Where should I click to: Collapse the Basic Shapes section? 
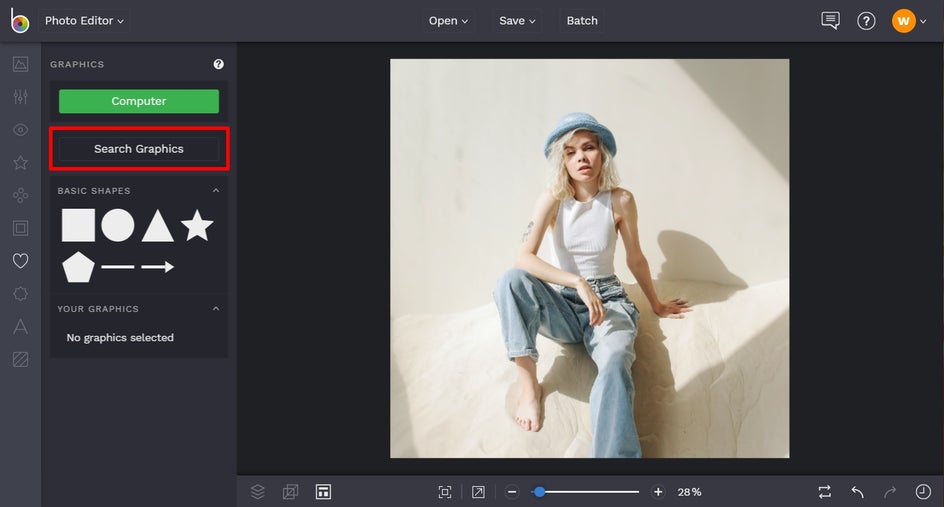[x=216, y=190]
